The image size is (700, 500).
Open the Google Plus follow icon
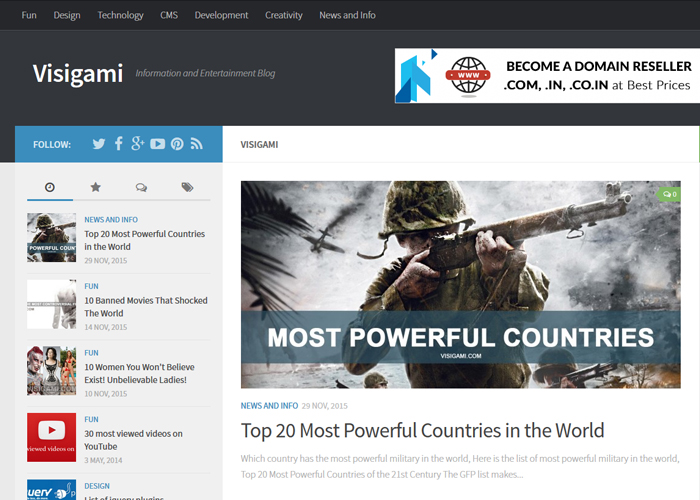point(138,144)
